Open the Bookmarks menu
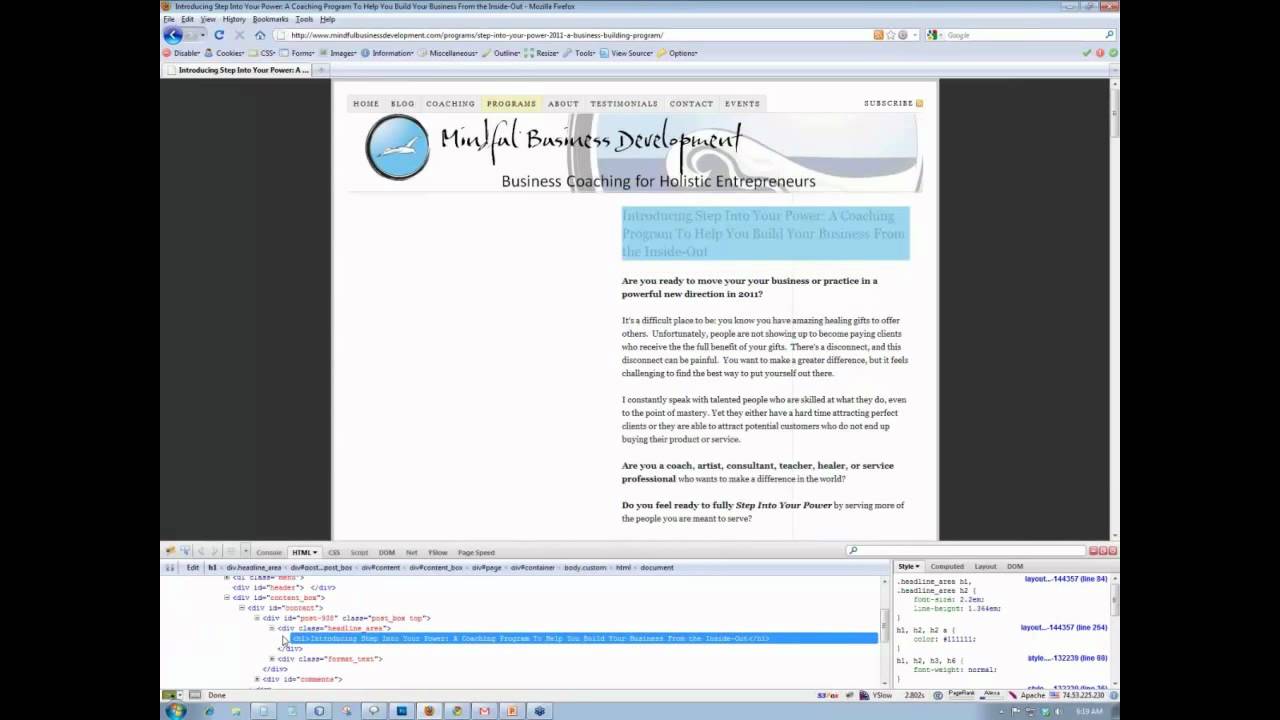The width and height of the screenshot is (1280, 720). coord(270,19)
